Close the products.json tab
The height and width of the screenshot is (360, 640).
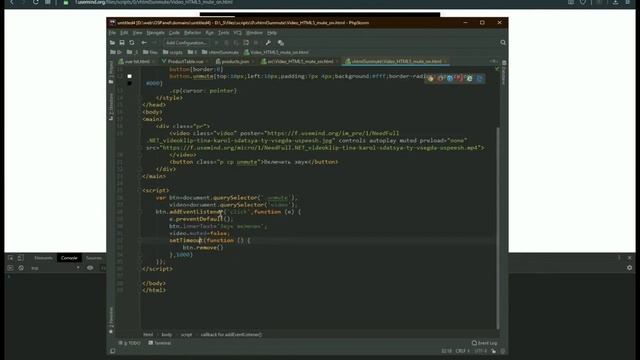[253, 61]
